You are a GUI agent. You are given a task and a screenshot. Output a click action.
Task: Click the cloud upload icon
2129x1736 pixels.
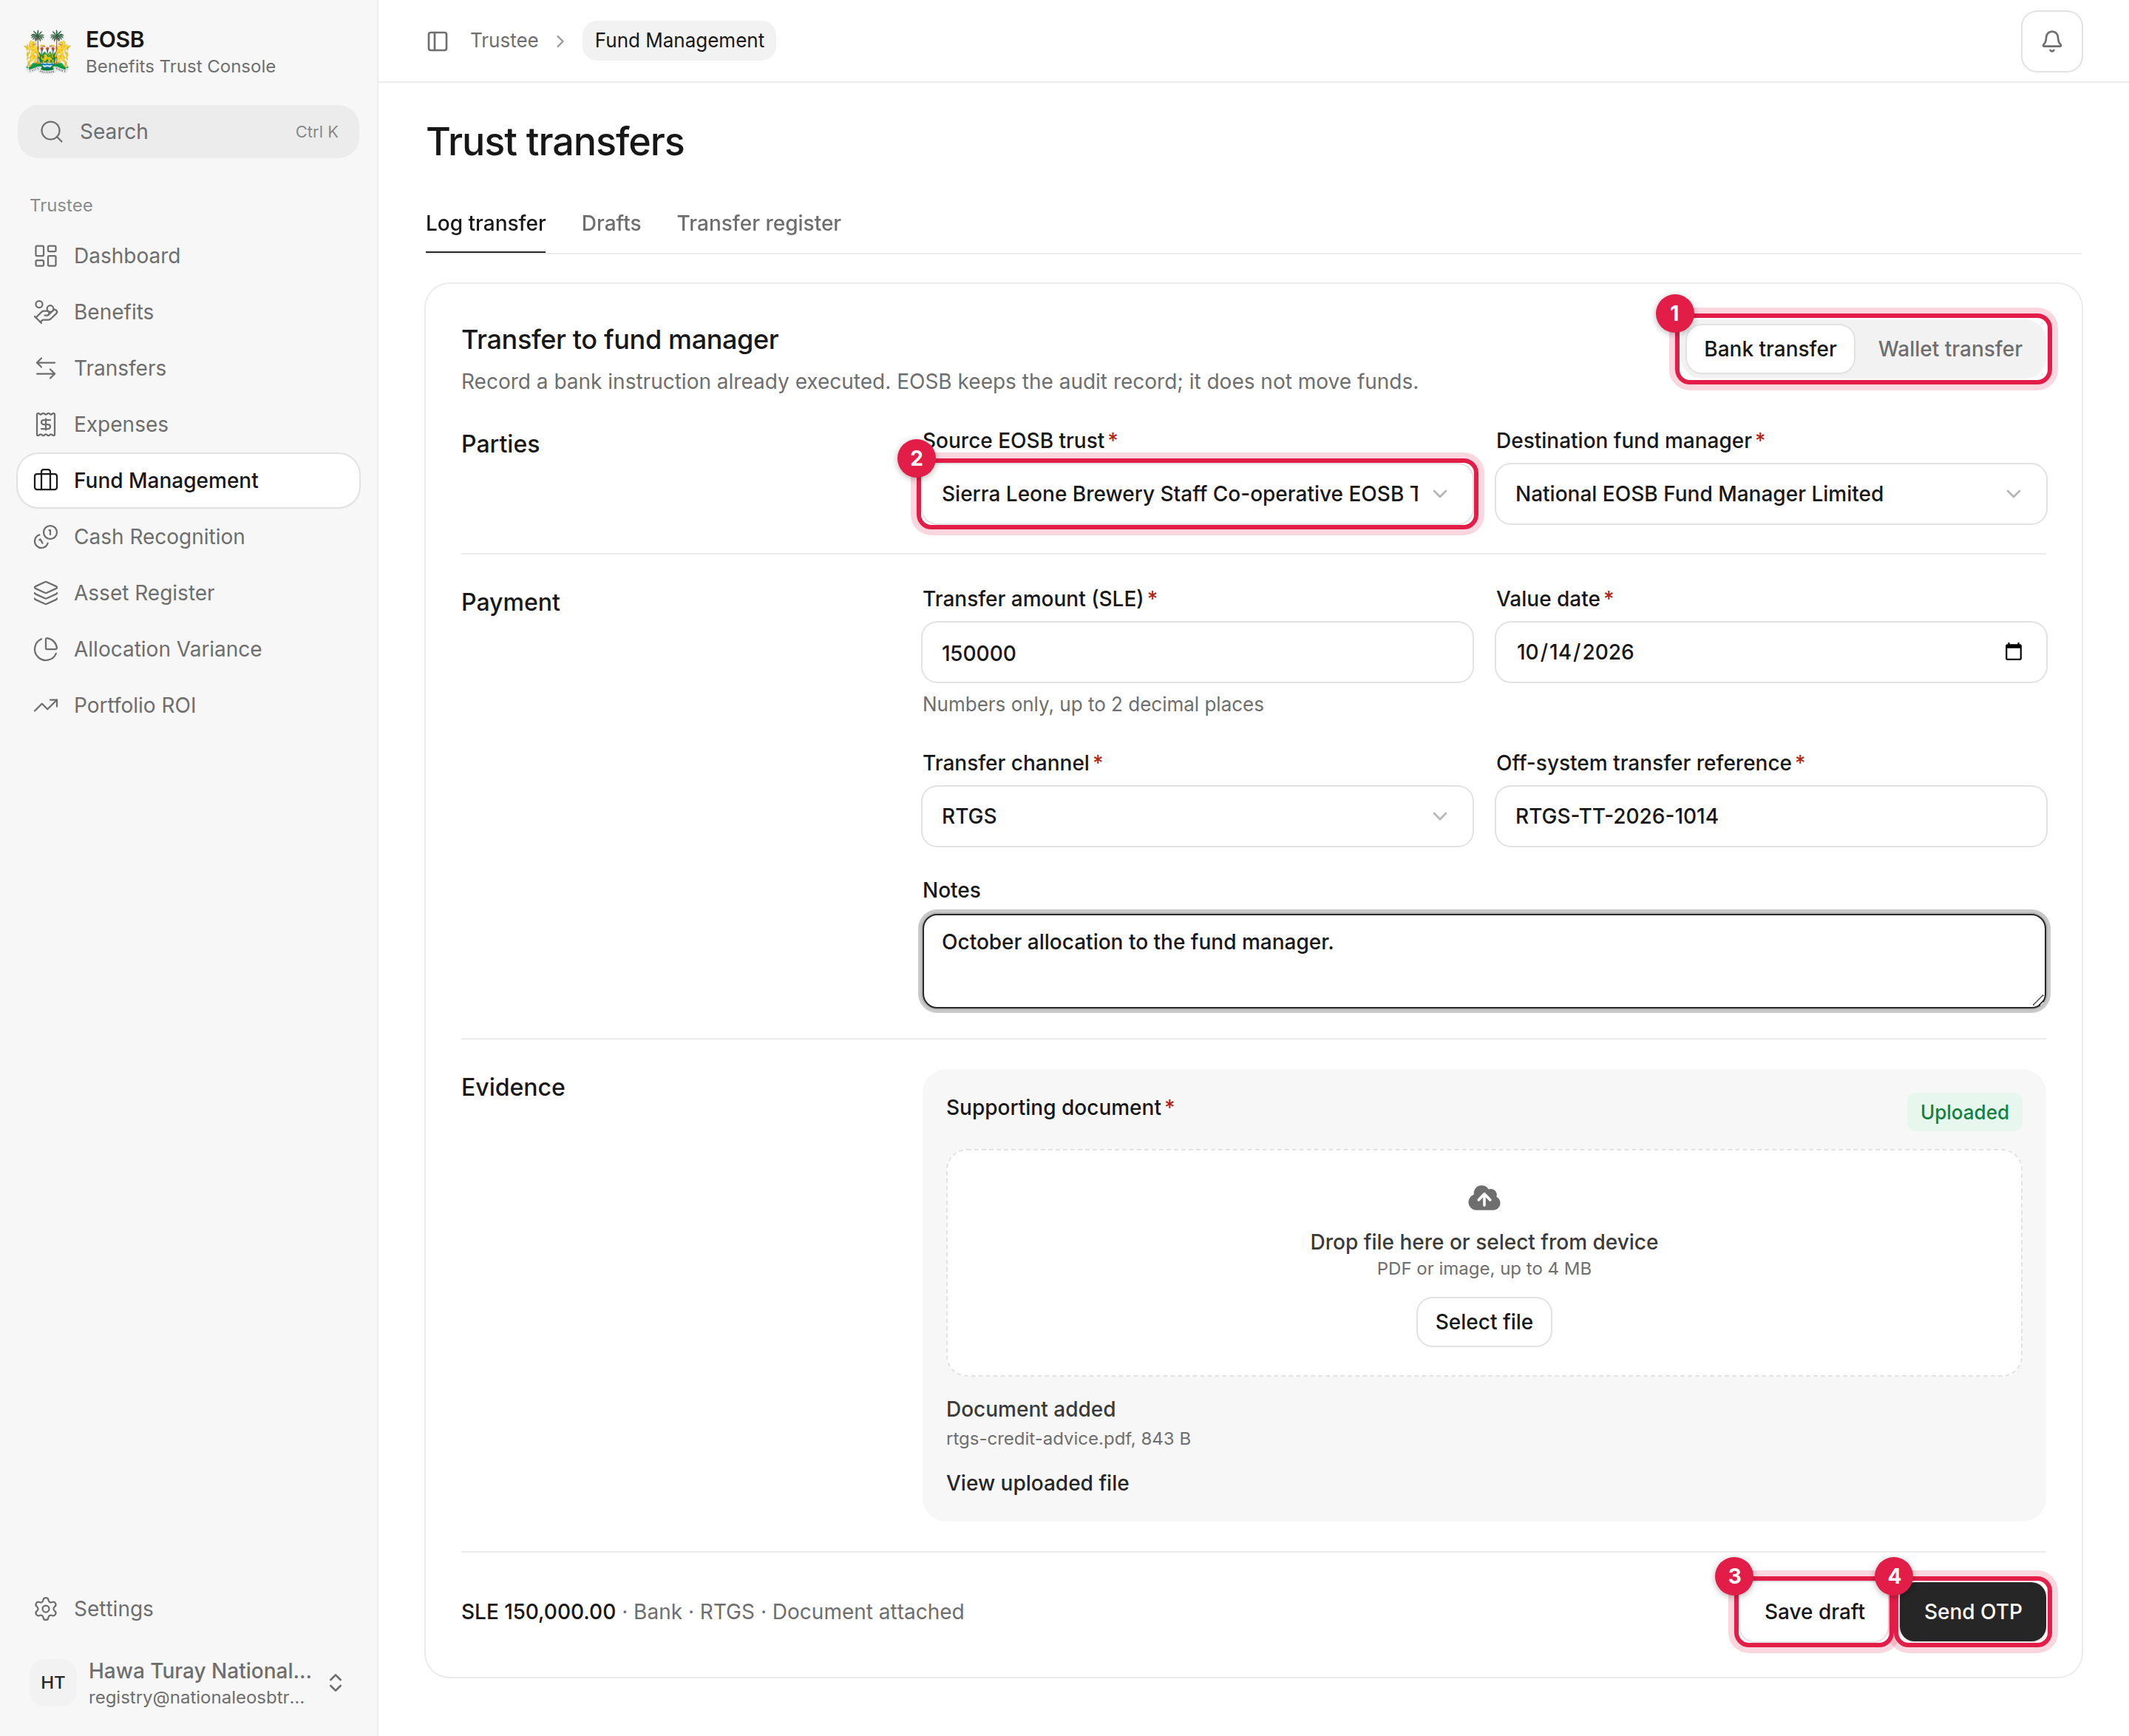tap(1484, 1197)
